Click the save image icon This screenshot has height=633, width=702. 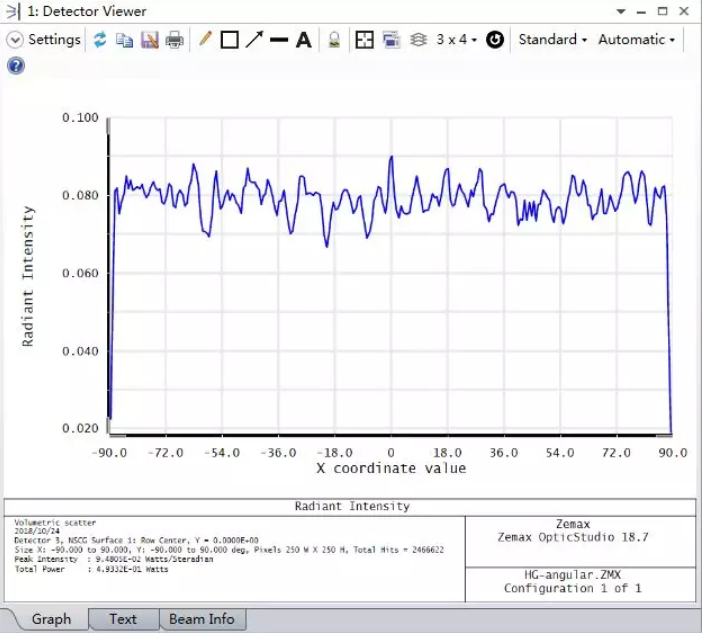(150, 40)
